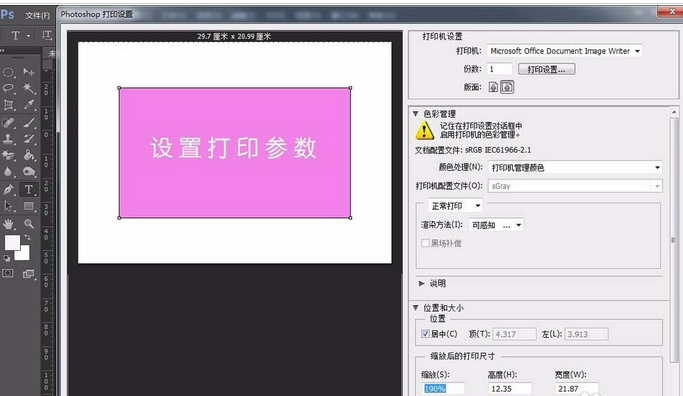
Task: Select the Elliptical Marquee tool
Action: pos(8,71)
